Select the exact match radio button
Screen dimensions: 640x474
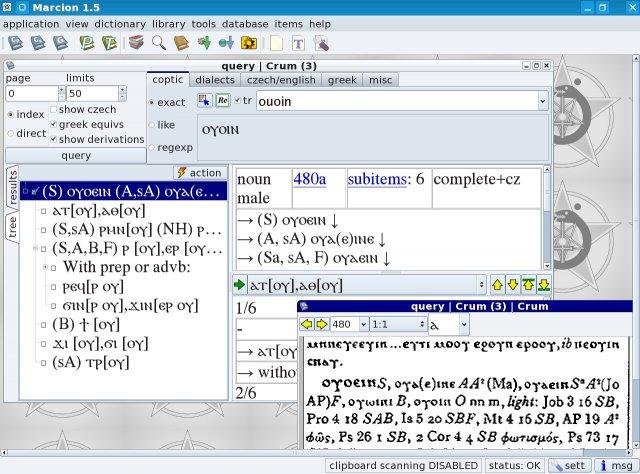pyautogui.click(x=152, y=102)
